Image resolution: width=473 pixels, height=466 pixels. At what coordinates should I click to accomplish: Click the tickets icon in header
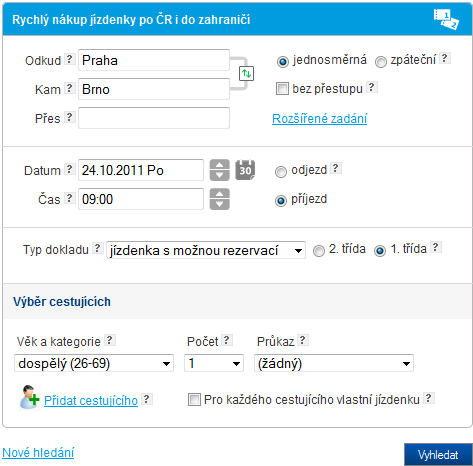pyautogui.click(x=446, y=19)
